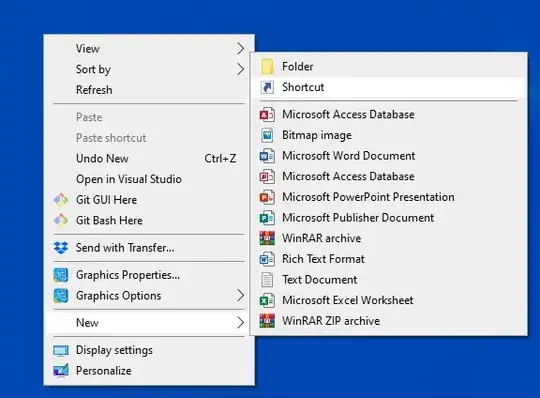Expand the Graphics Options submenu arrow

pos(240,295)
